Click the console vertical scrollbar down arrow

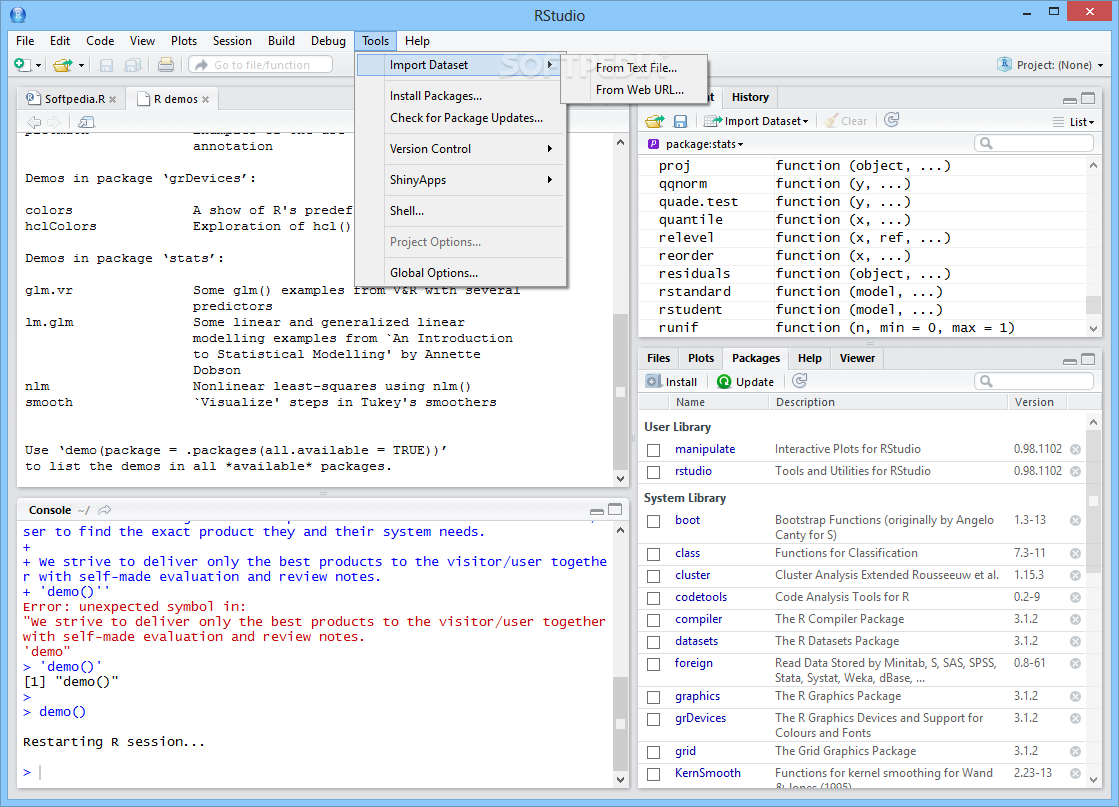pos(620,780)
